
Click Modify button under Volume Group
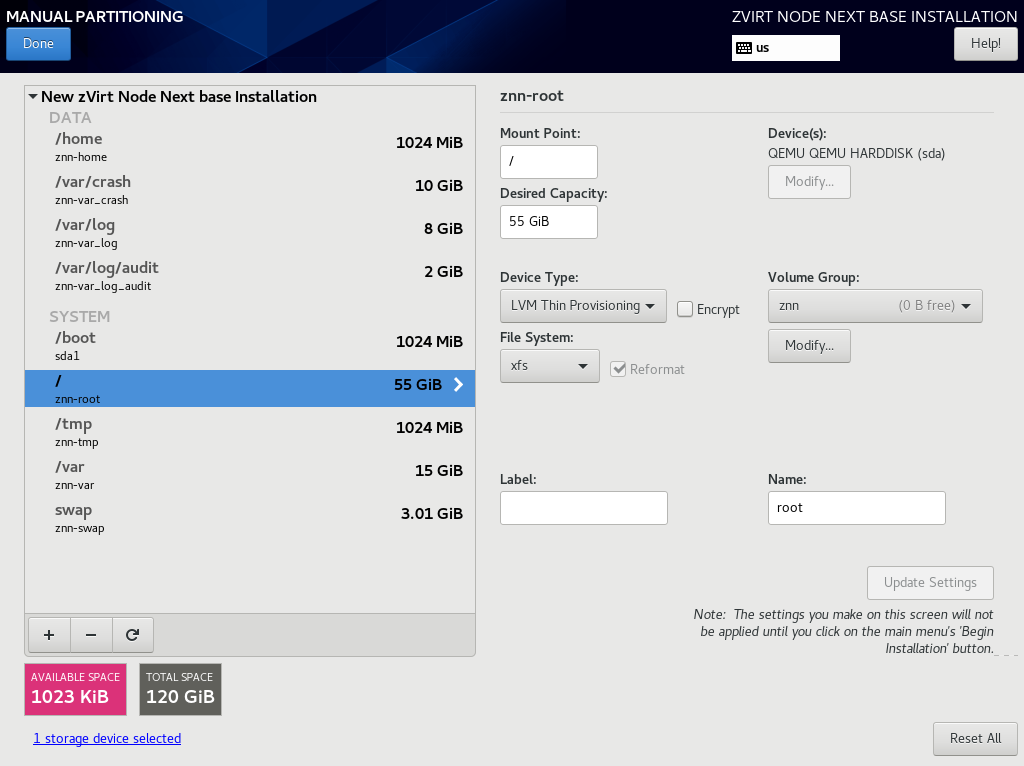click(809, 345)
